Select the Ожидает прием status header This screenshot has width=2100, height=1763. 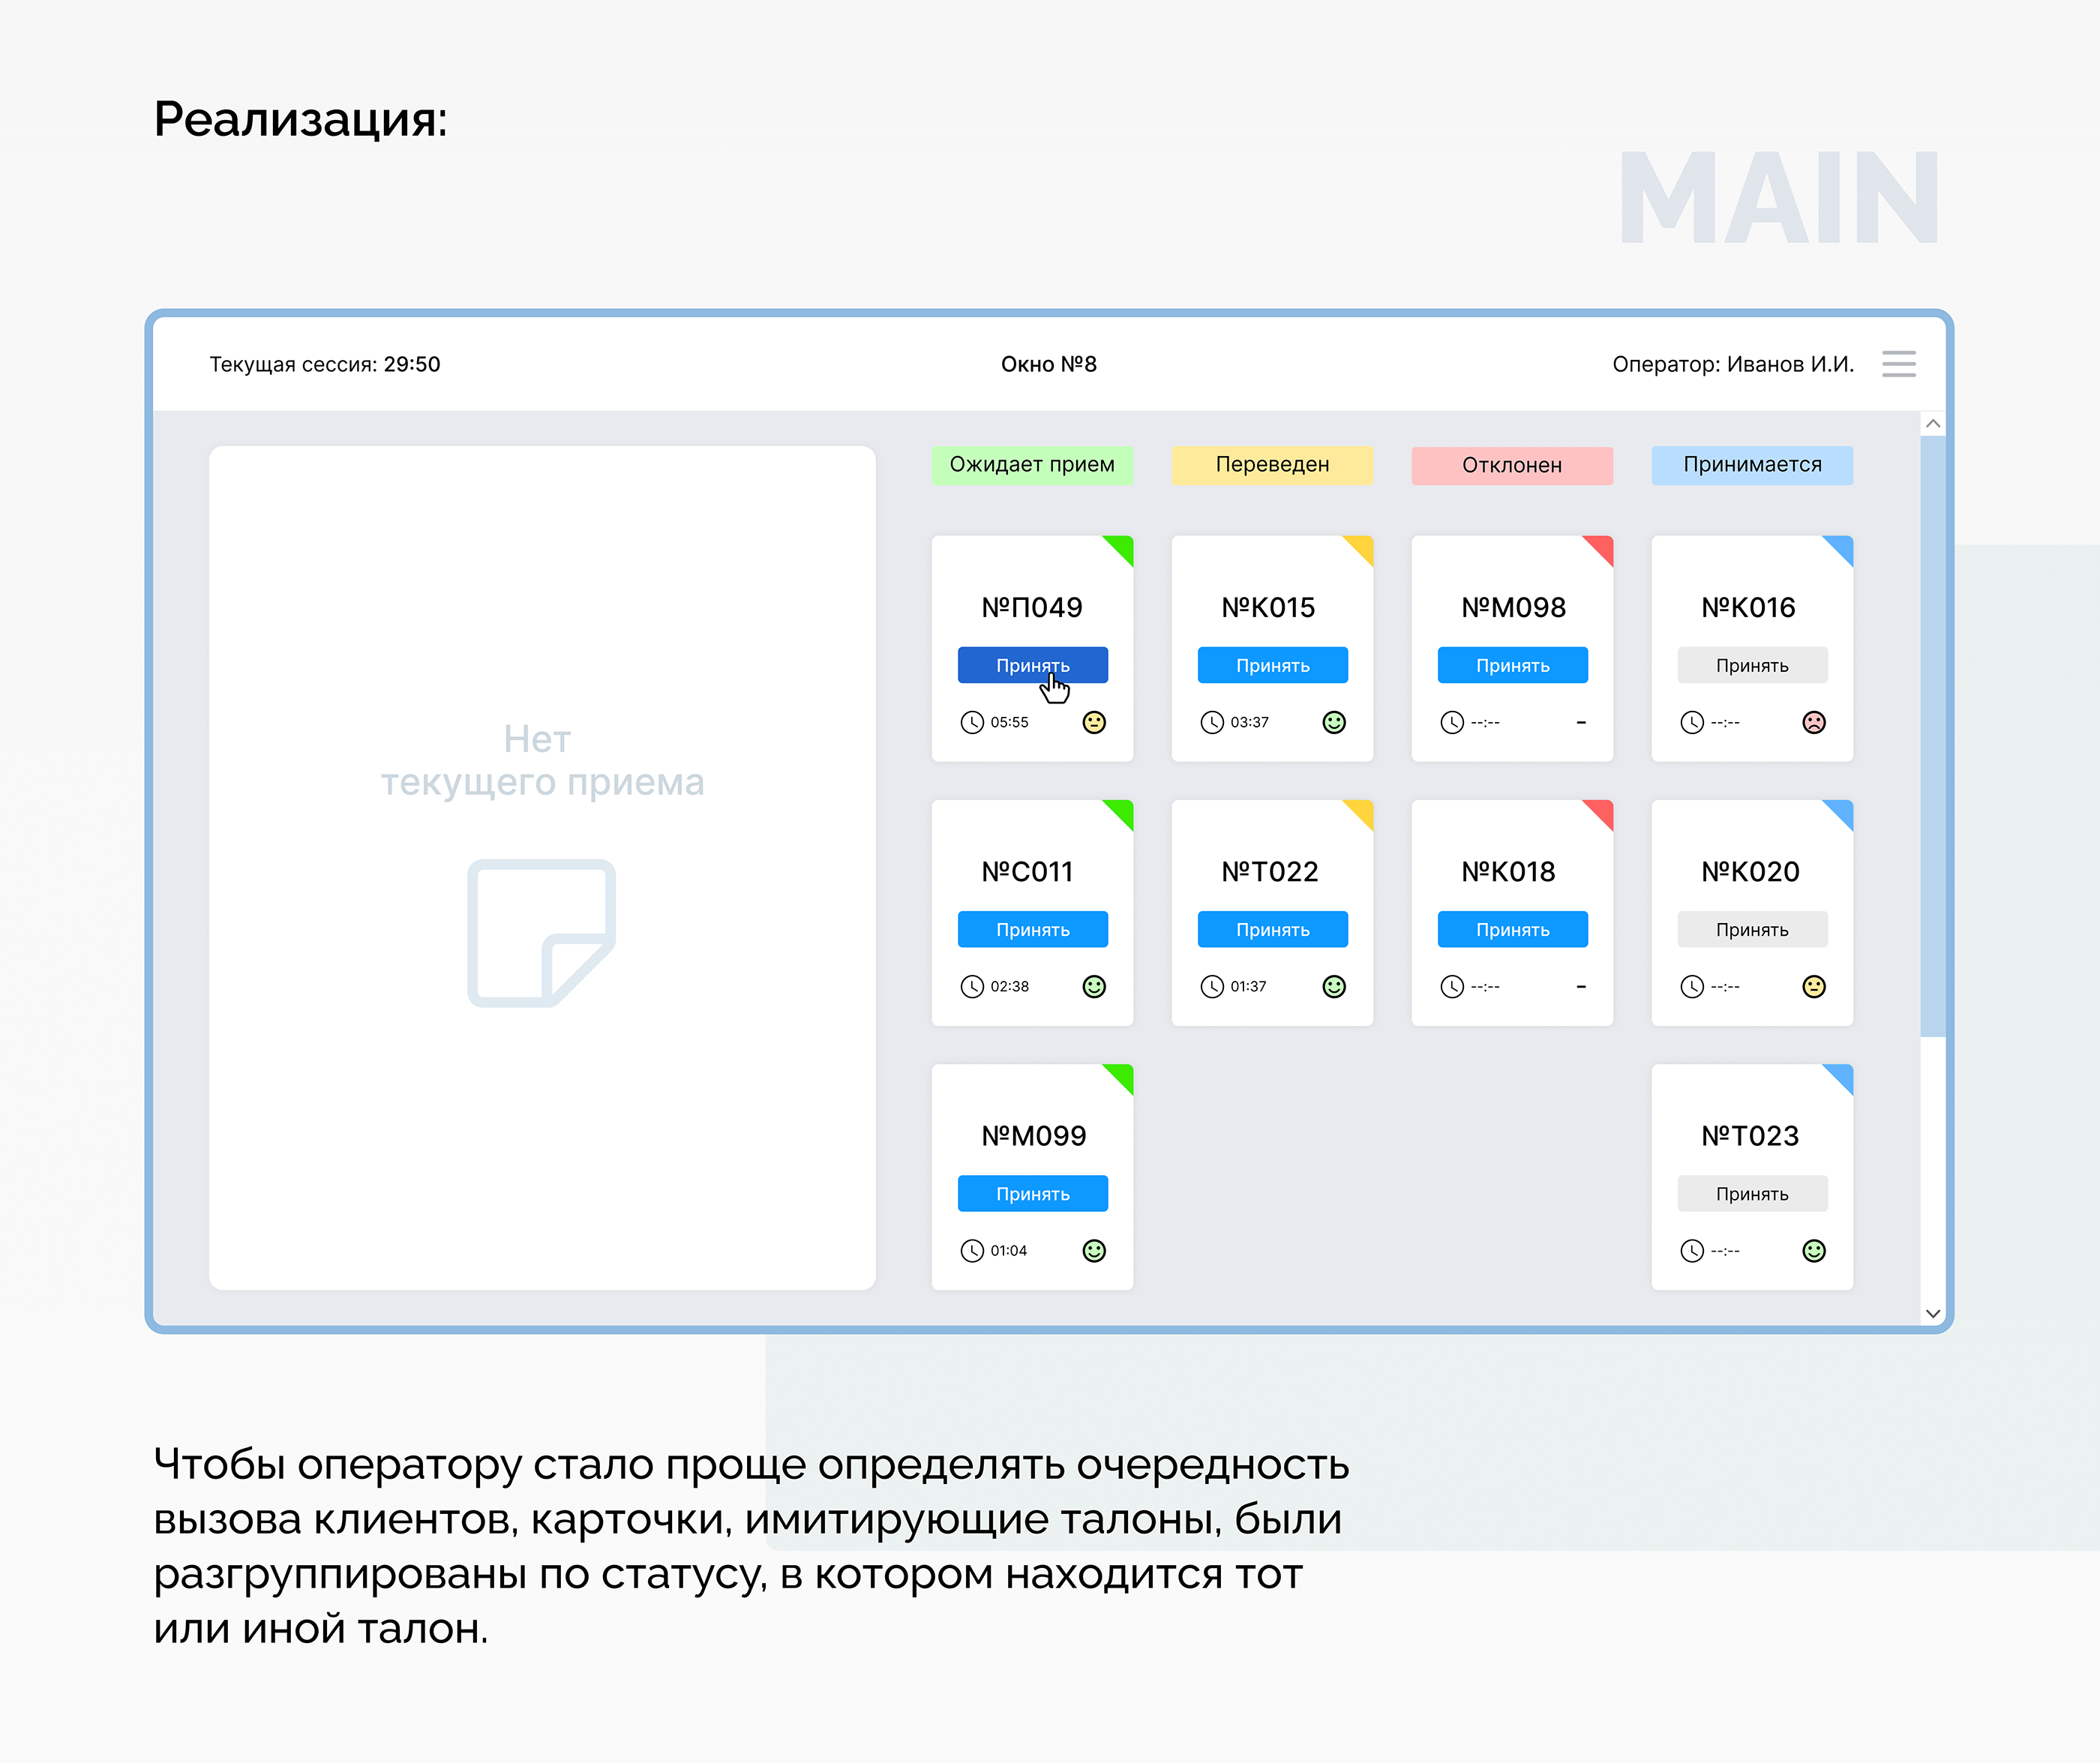point(1031,465)
